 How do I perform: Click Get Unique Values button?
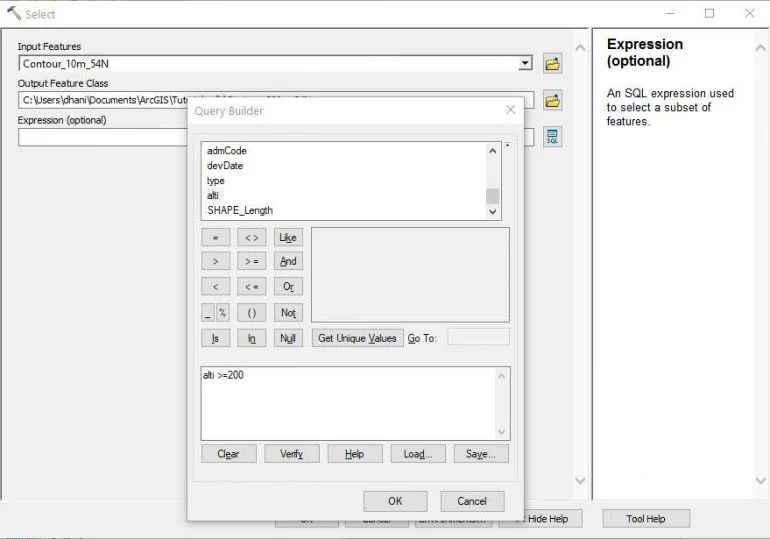coord(358,338)
